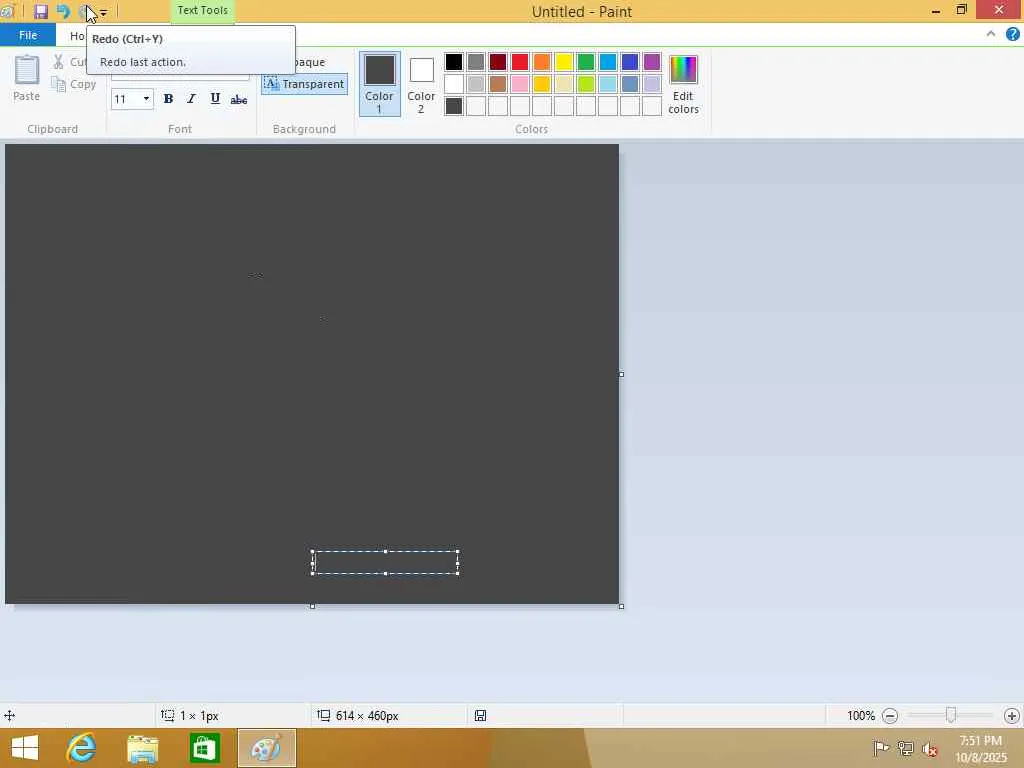This screenshot has width=1024, height=768.
Task: Select the lime green color swatch
Action: 586,84
